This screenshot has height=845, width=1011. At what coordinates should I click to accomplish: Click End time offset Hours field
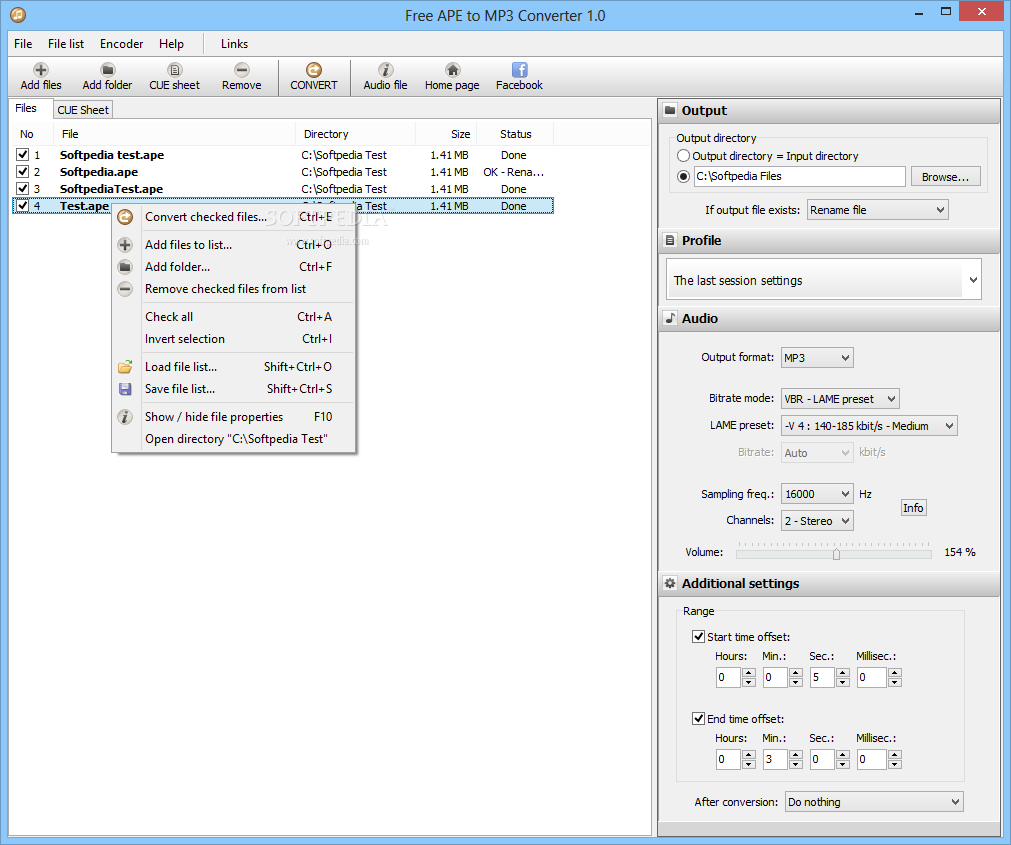[728, 759]
